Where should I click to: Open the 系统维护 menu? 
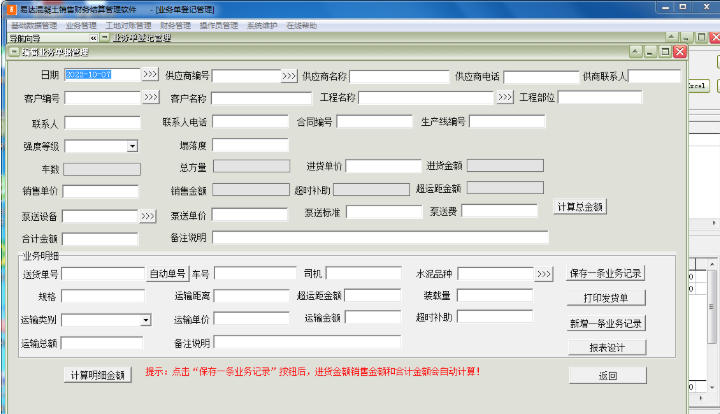point(262,26)
